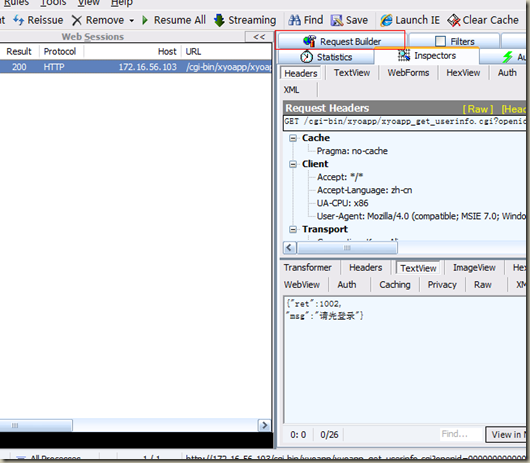
Task: Click the [Raw] link in Request Headers
Action: tap(478, 109)
